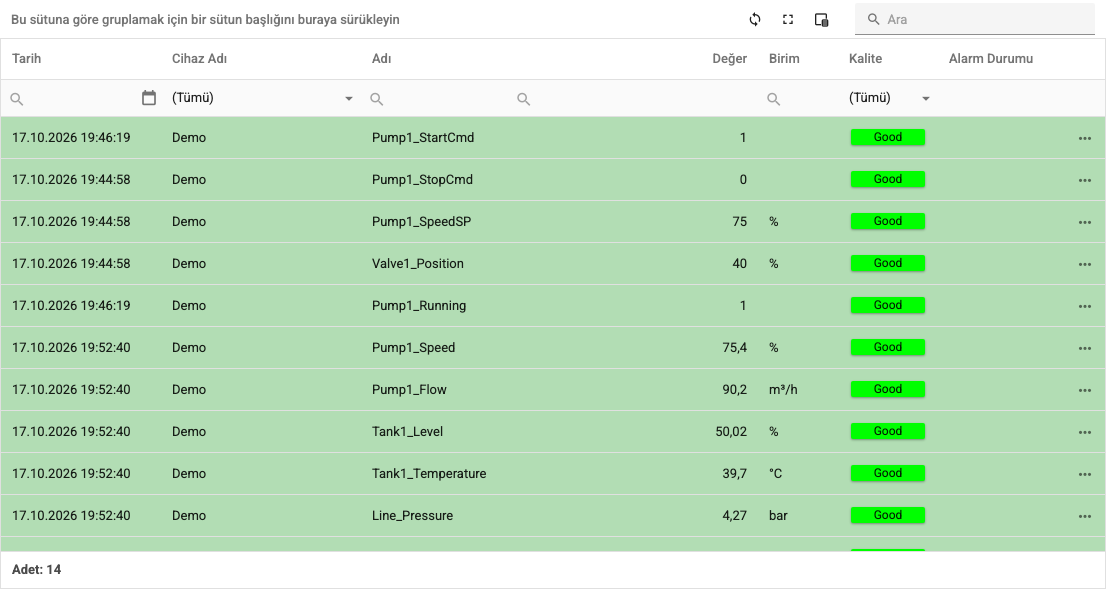Toggle fullscreen mode with the toolbar icon
The image size is (1106, 589).
tap(788, 20)
